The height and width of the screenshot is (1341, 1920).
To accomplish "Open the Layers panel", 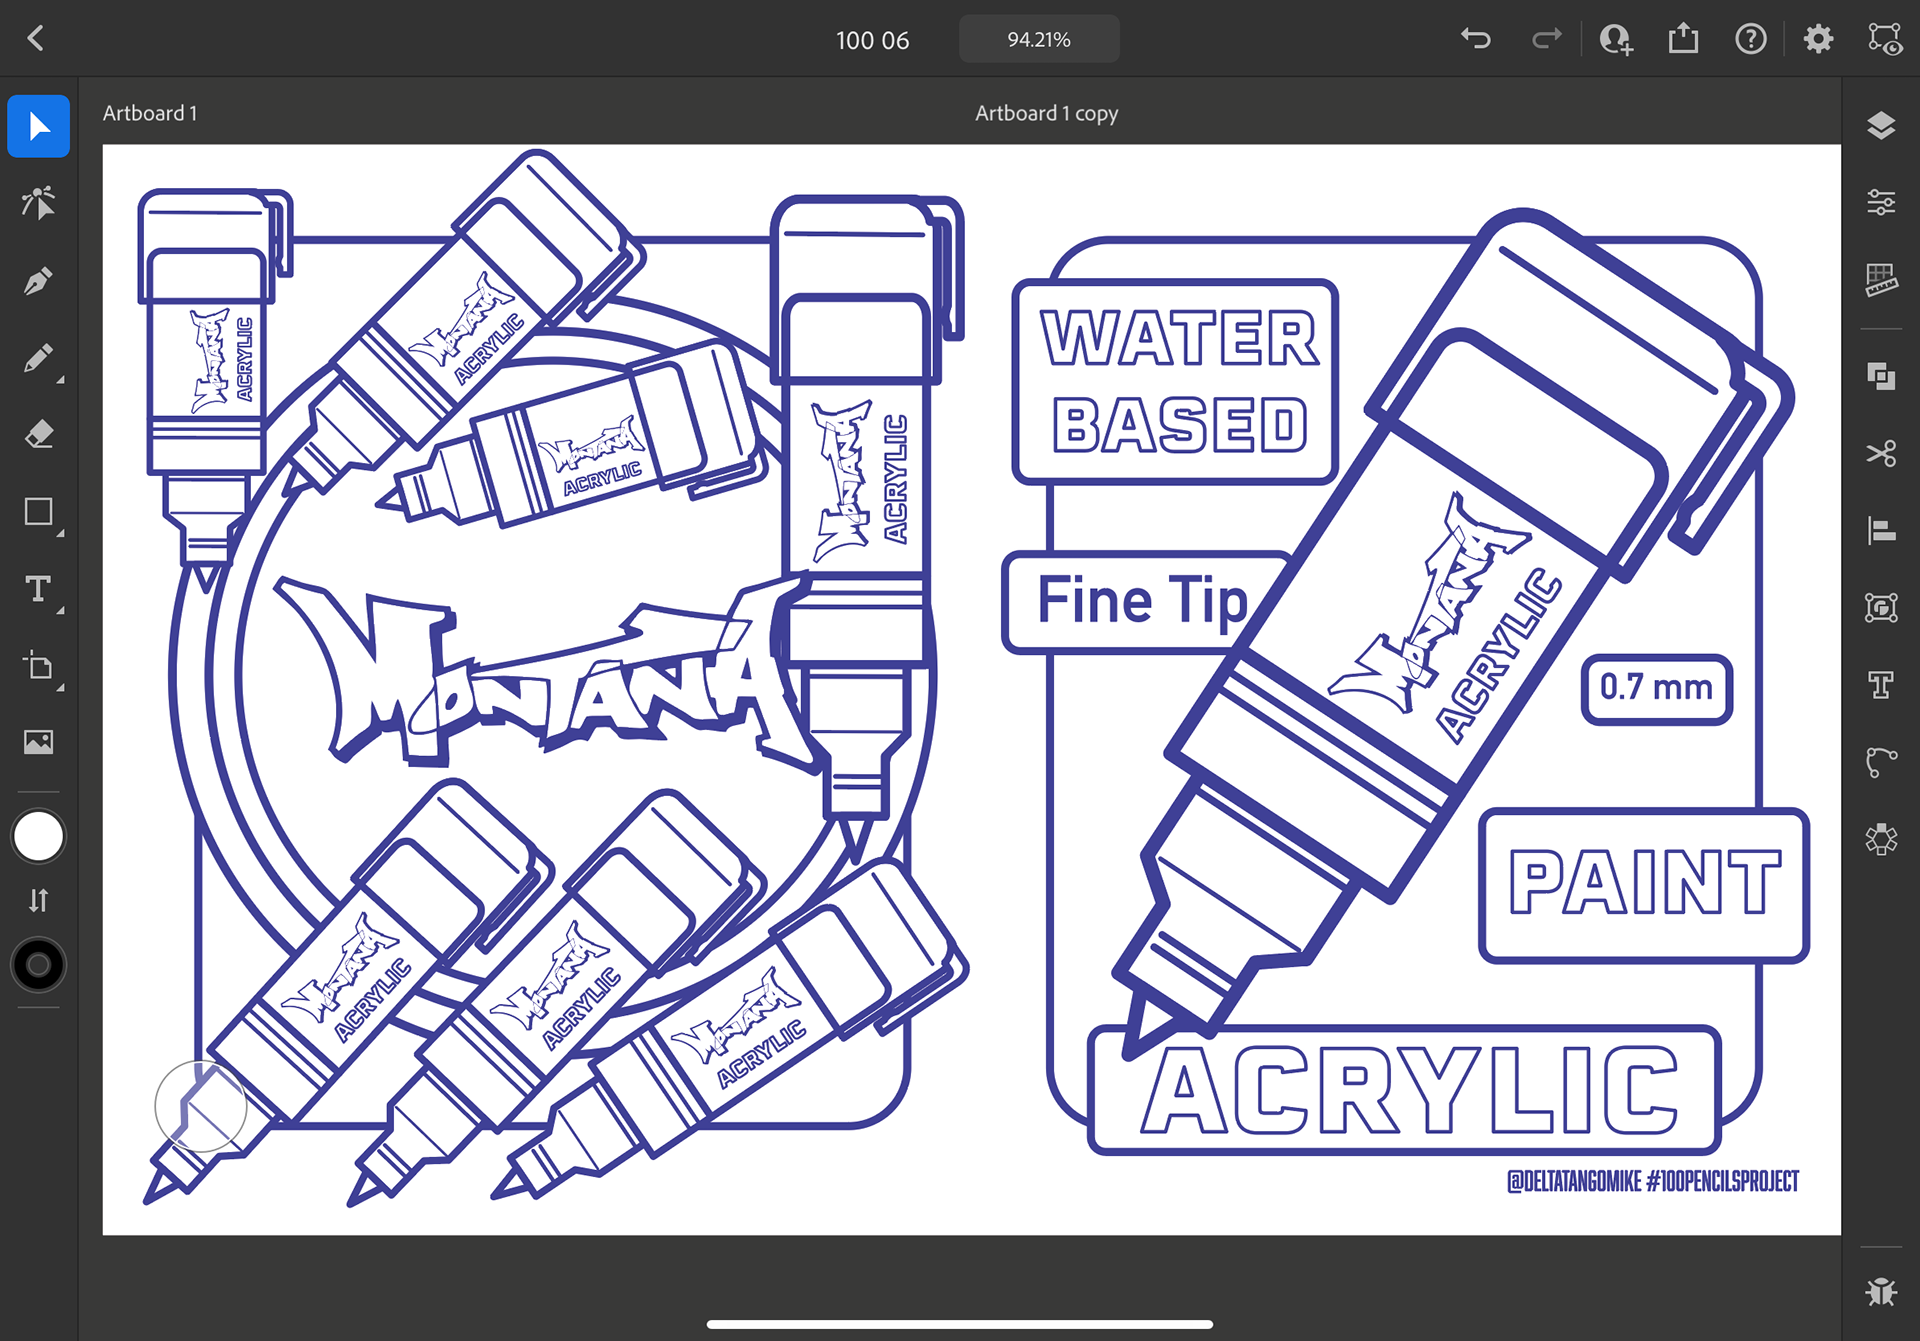I will click(x=1881, y=126).
